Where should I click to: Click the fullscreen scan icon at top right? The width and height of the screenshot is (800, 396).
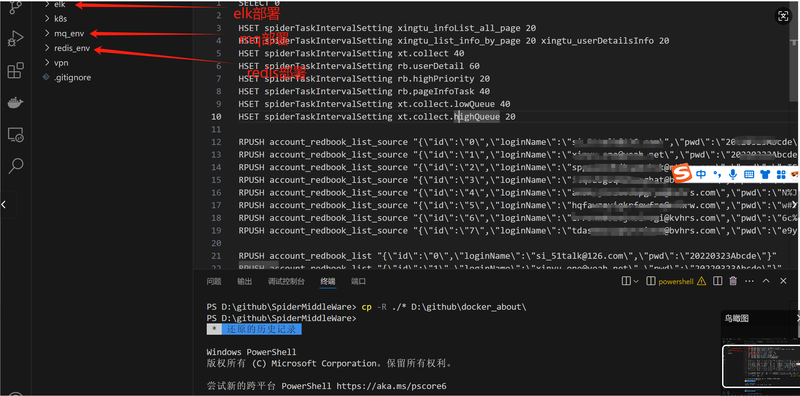click(783, 16)
